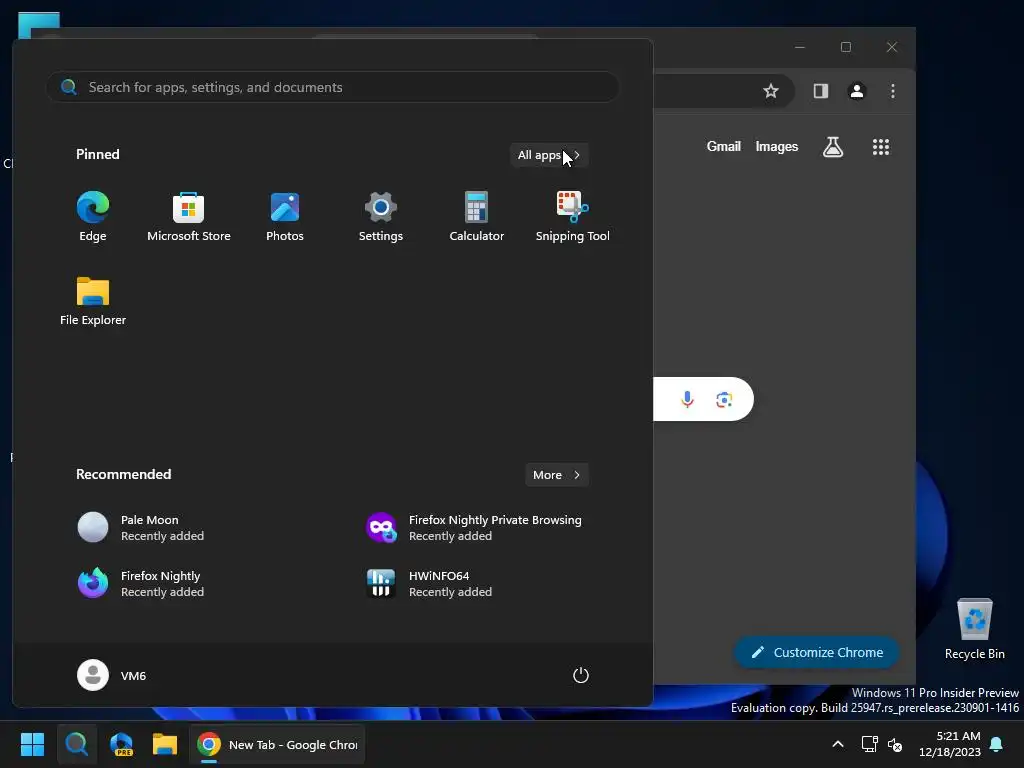1024x768 pixels.
Task: Open the clock showing 5:21 AM
Action: 950,744
